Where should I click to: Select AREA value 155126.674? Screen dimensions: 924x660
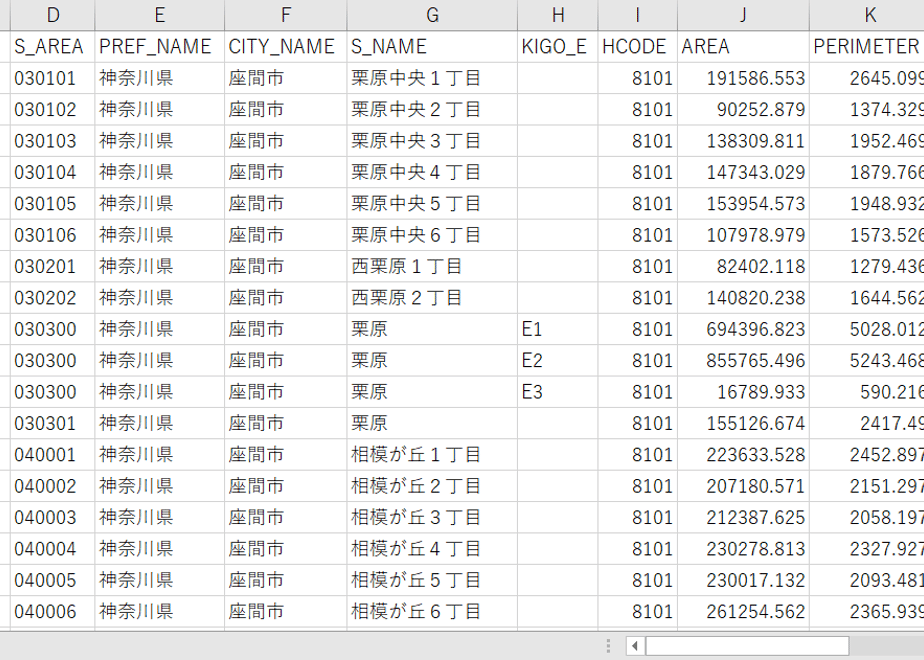pos(744,423)
